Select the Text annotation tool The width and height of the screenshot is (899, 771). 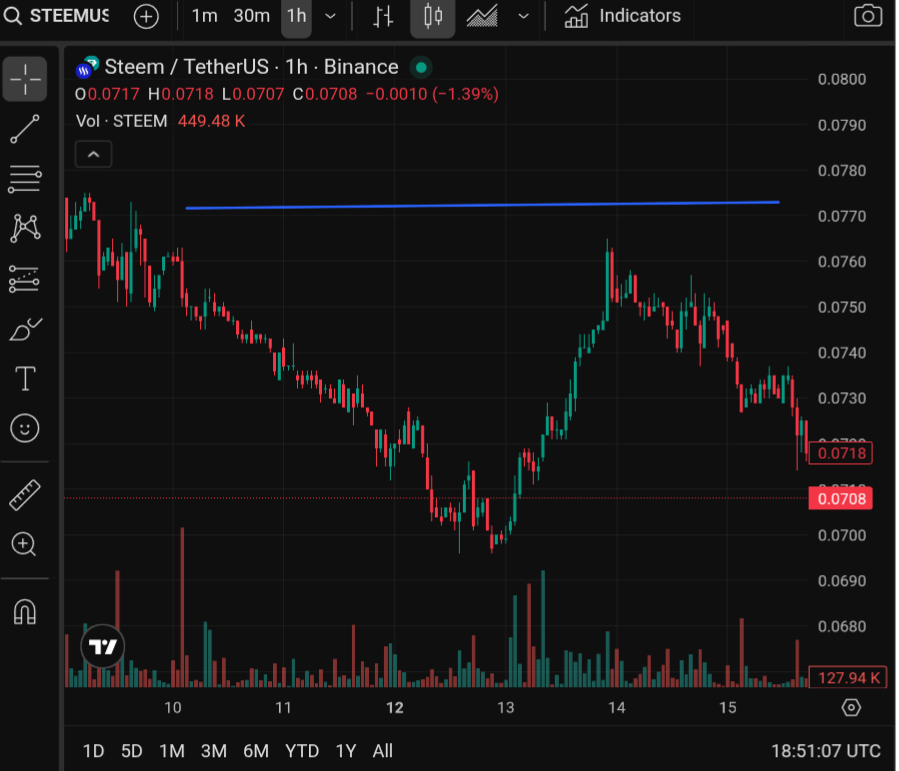[25, 379]
